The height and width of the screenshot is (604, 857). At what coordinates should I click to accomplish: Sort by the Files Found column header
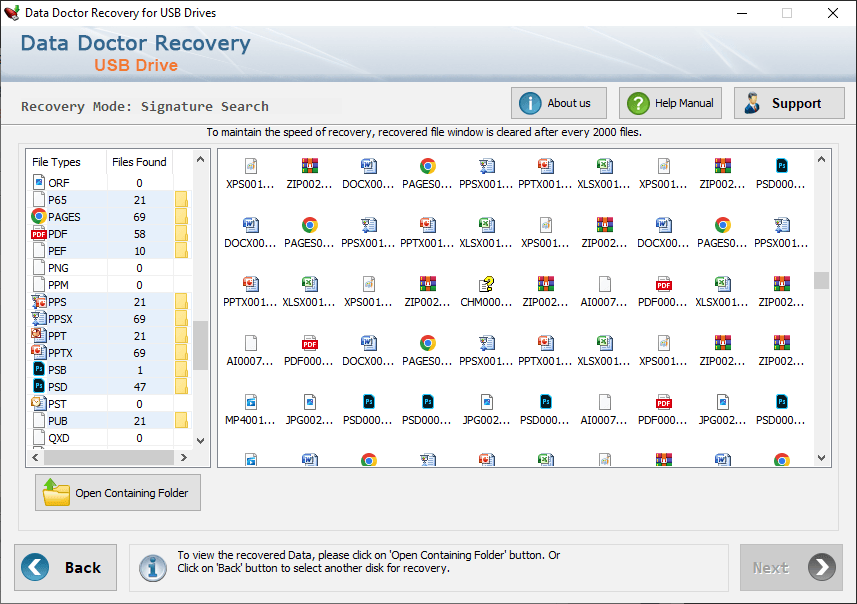[x=139, y=162]
